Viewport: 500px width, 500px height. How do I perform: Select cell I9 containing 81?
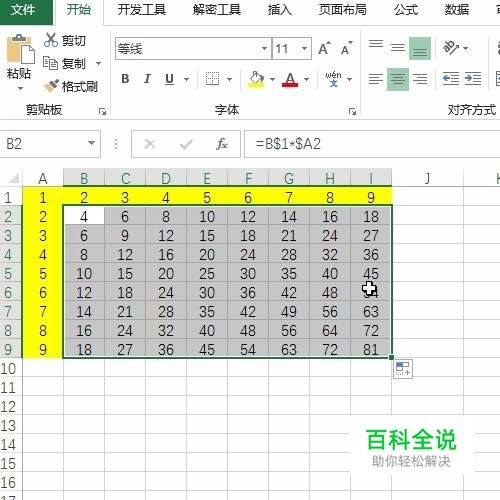point(371,349)
